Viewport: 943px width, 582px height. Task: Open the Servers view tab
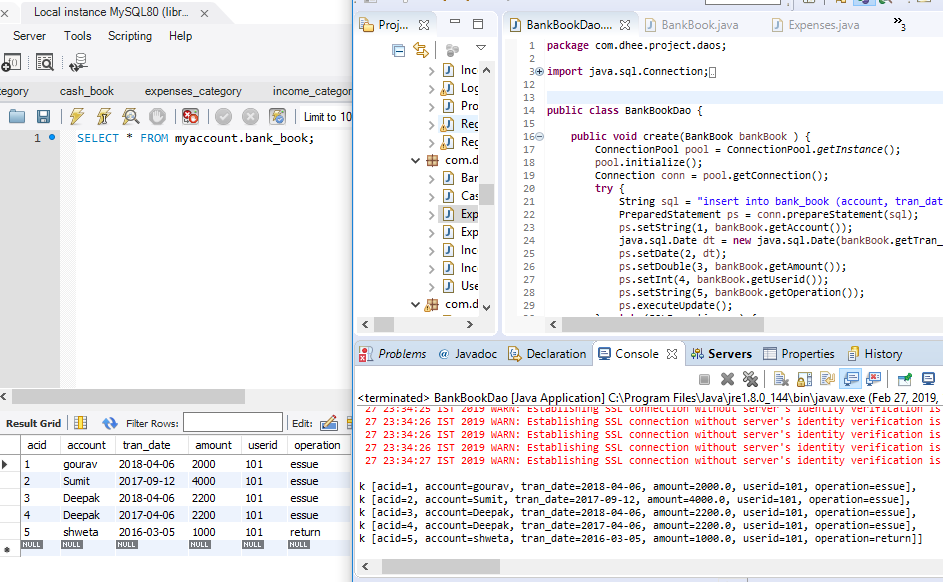(721, 354)
